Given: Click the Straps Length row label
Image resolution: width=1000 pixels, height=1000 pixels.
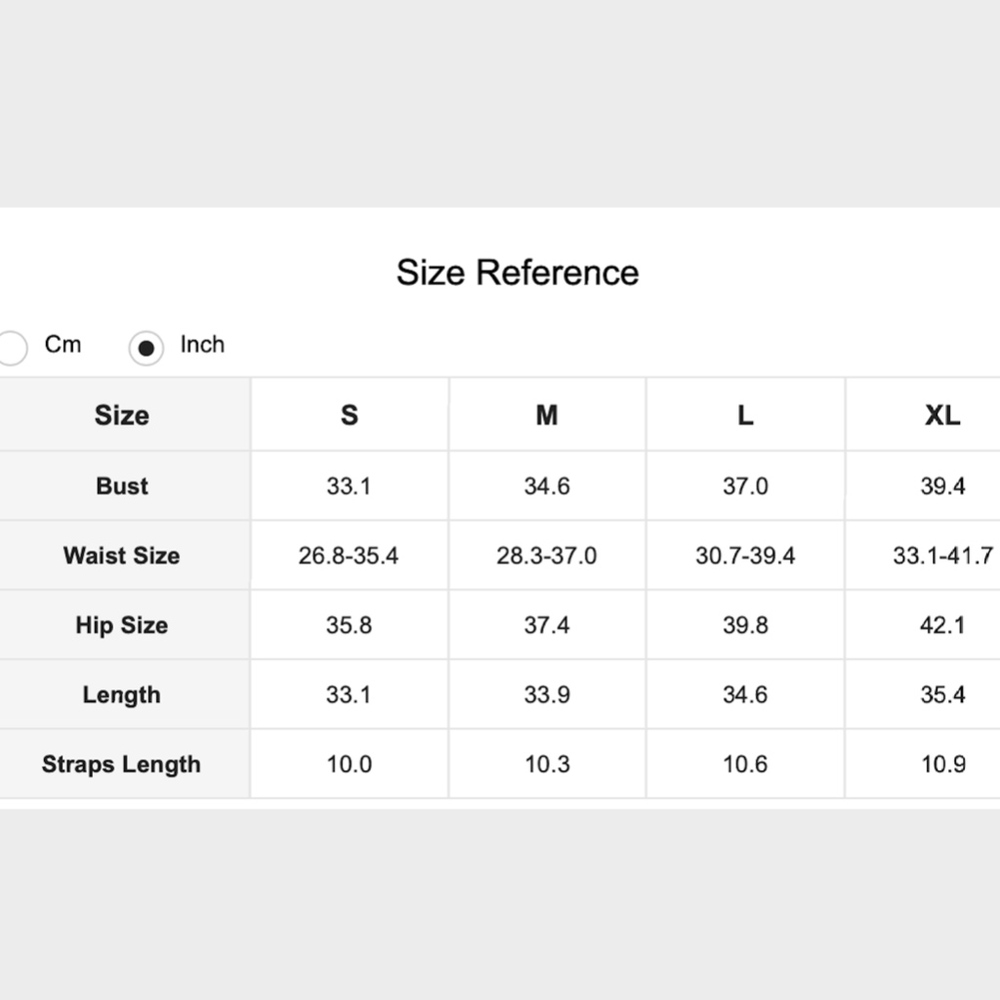Looking at the screenshot, I should point(122,764).
